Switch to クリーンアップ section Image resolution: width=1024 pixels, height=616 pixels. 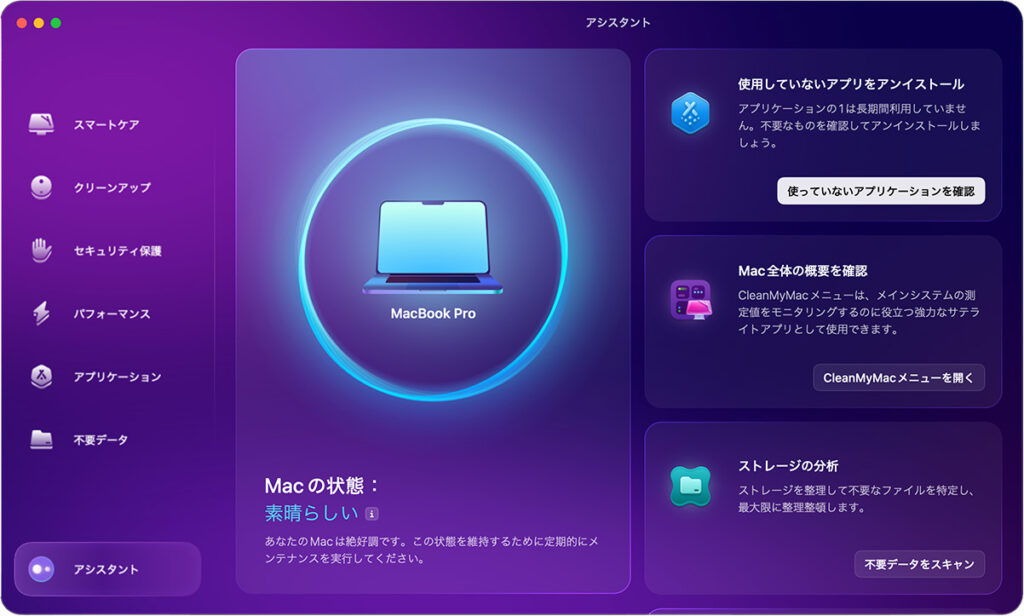(x=112, y=187)
